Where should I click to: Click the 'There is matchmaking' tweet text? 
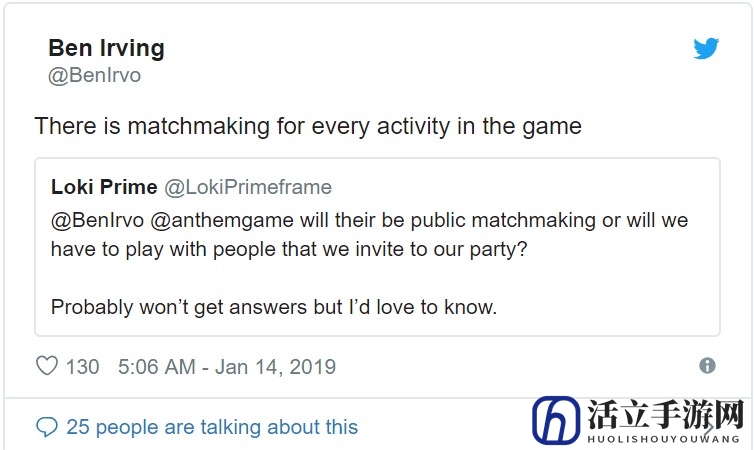point(308,126)
